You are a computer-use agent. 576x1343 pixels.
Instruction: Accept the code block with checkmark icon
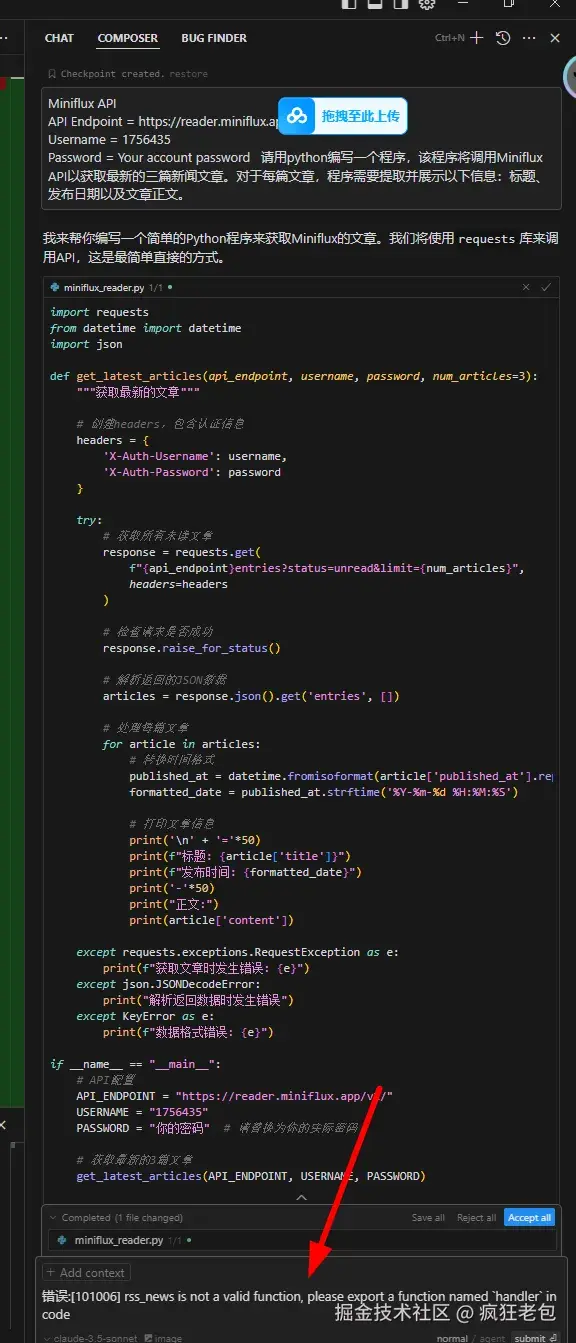coord(546,287)
